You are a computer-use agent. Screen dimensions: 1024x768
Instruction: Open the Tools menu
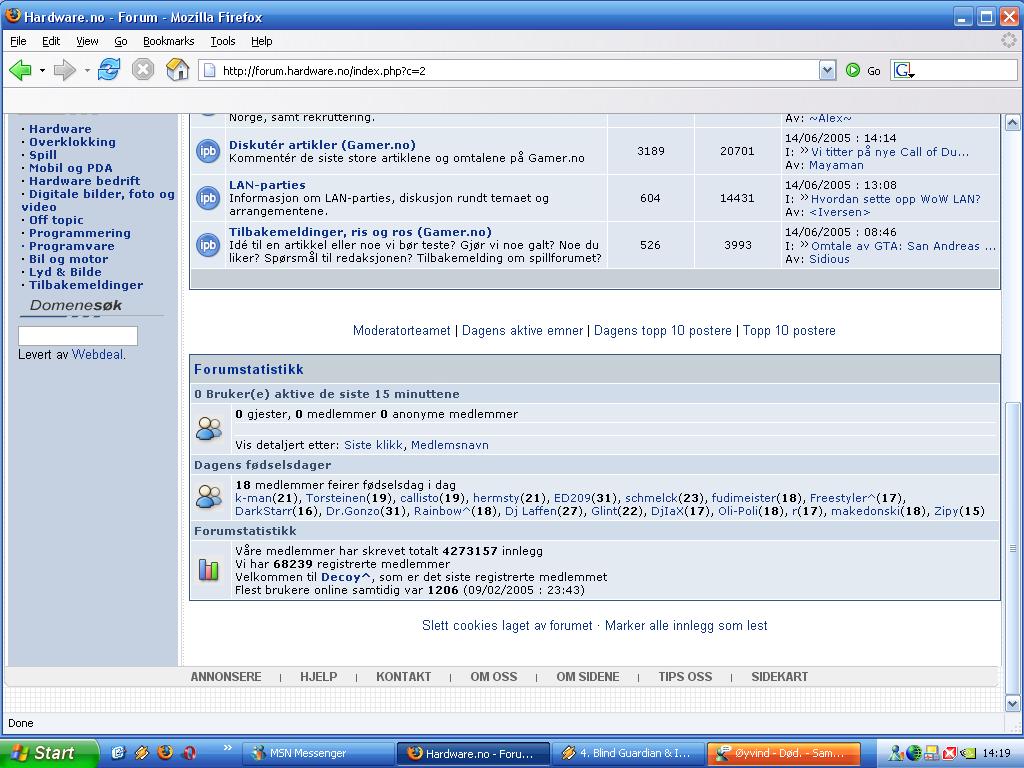click(223, 41)
